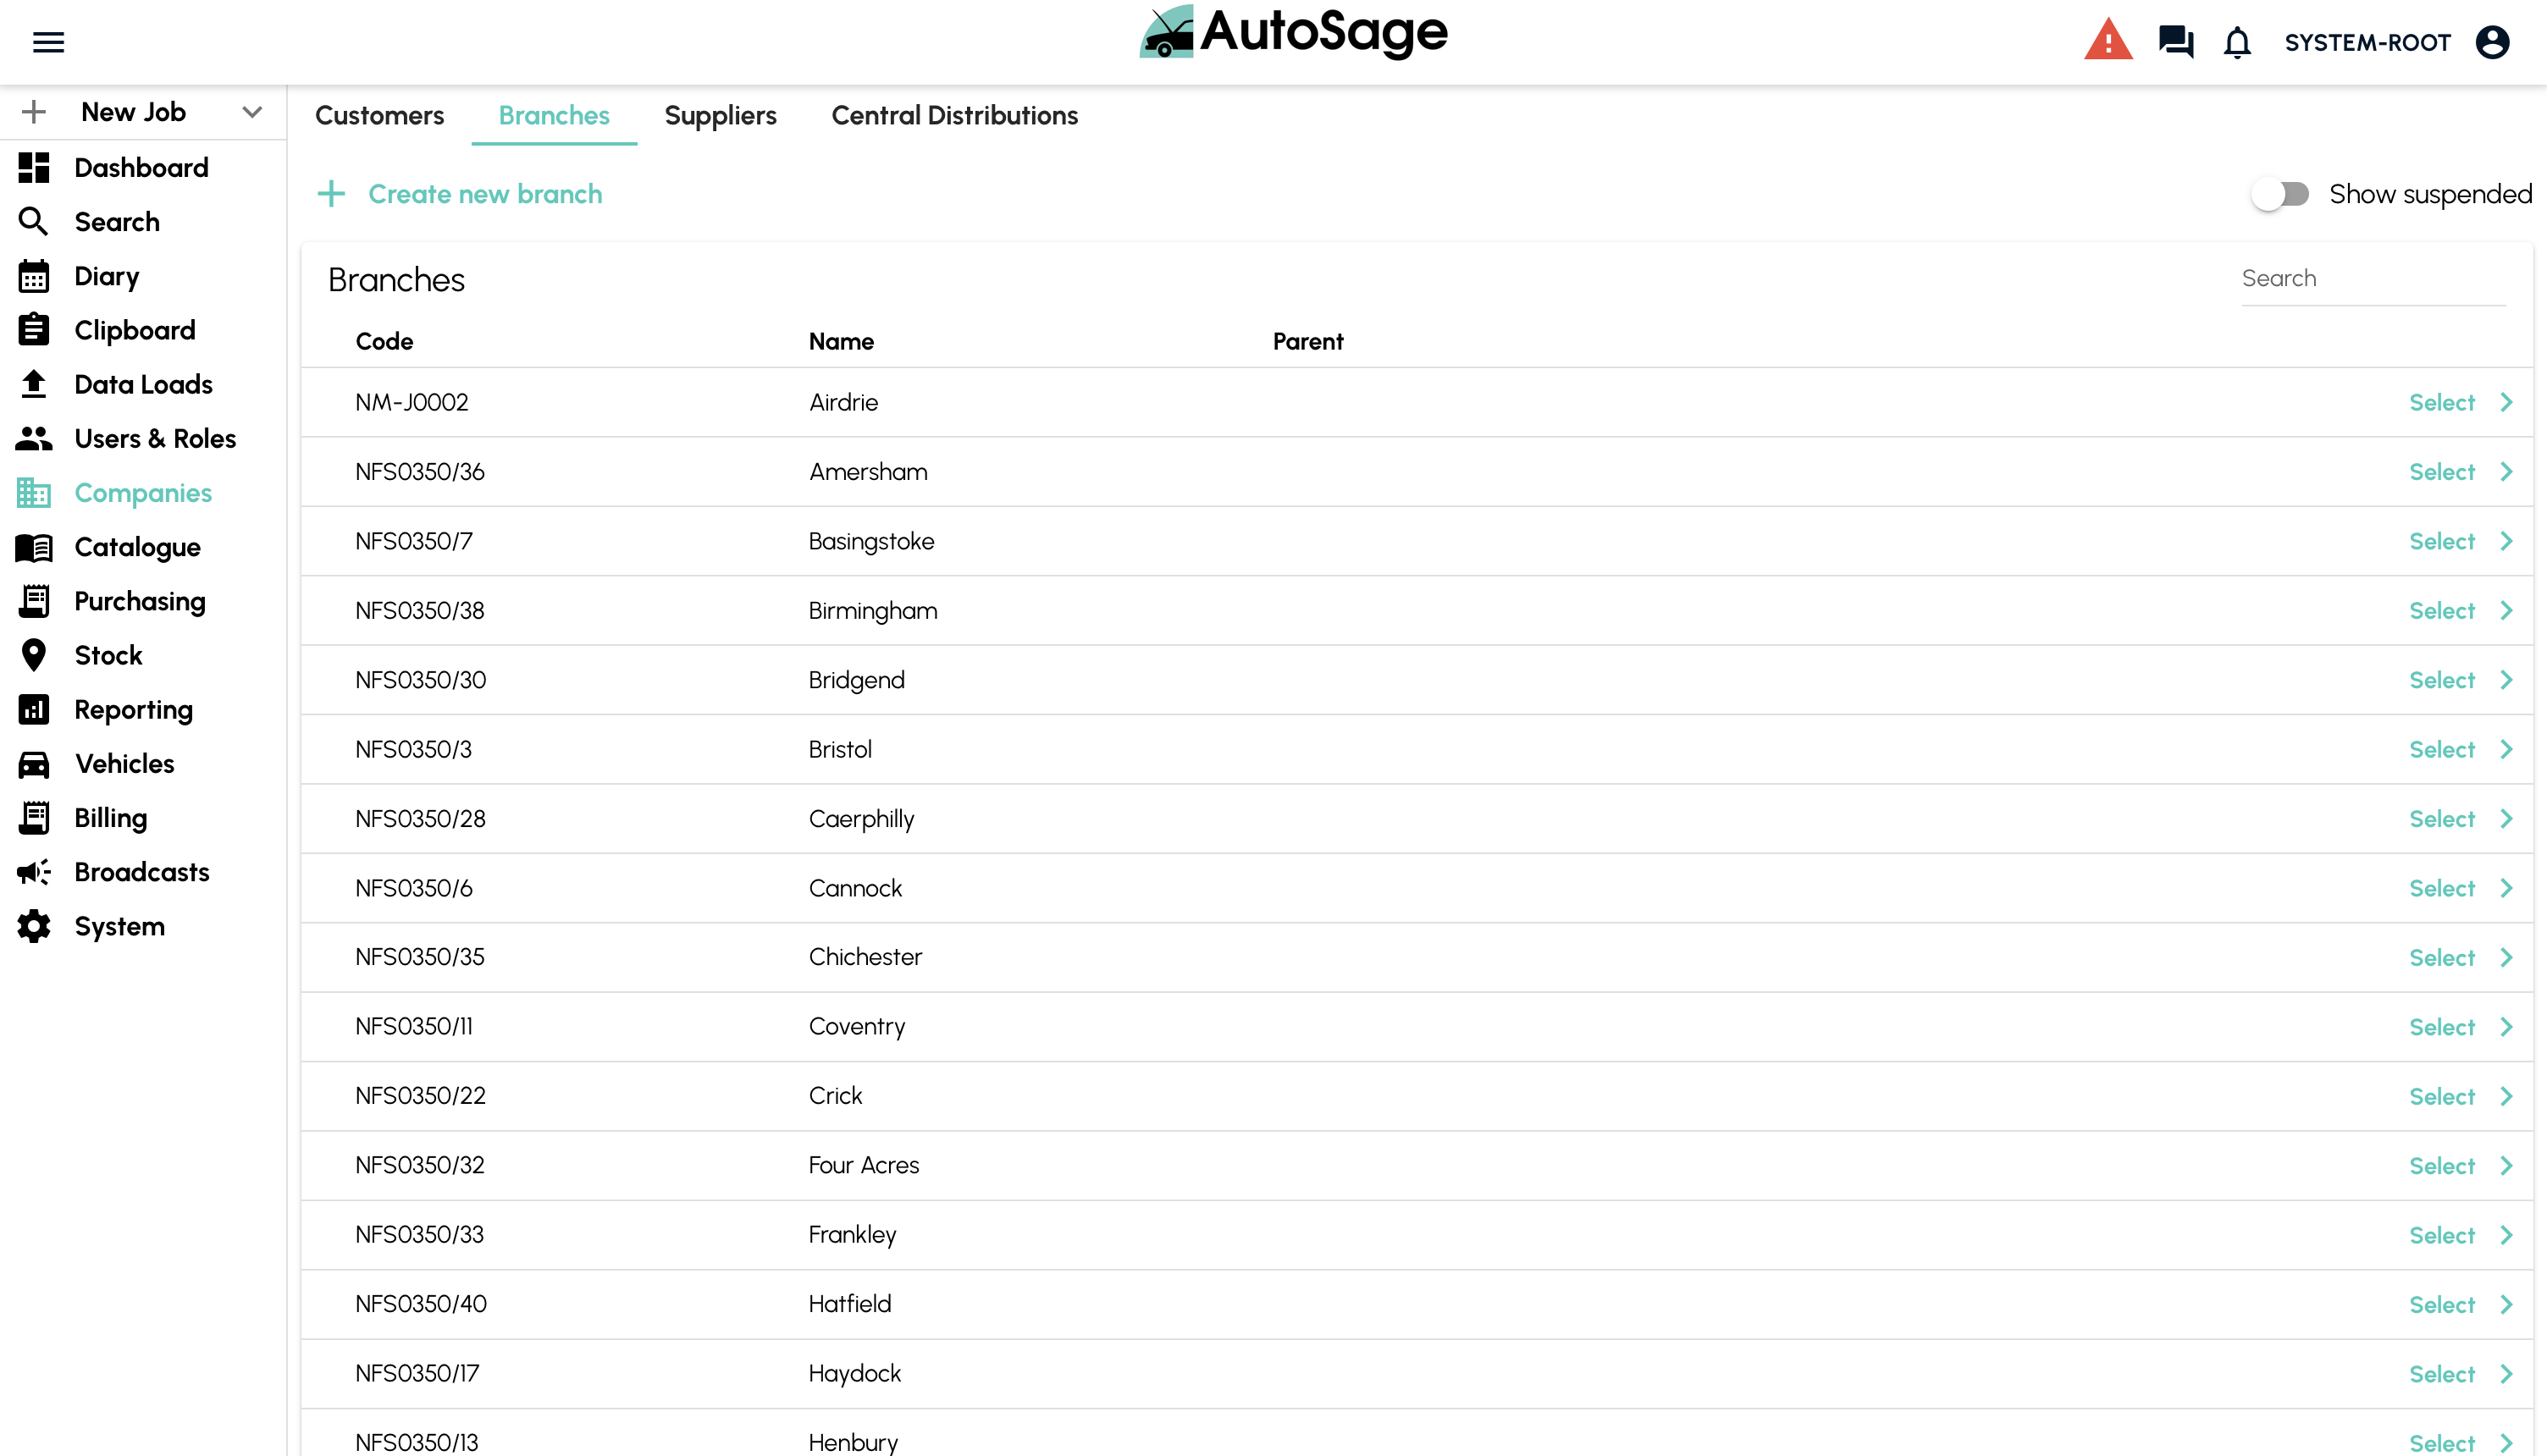This screenshot has width=2547, height=1456.
Task: Click the red warning alert icon
Action: tap(2108, 42)
